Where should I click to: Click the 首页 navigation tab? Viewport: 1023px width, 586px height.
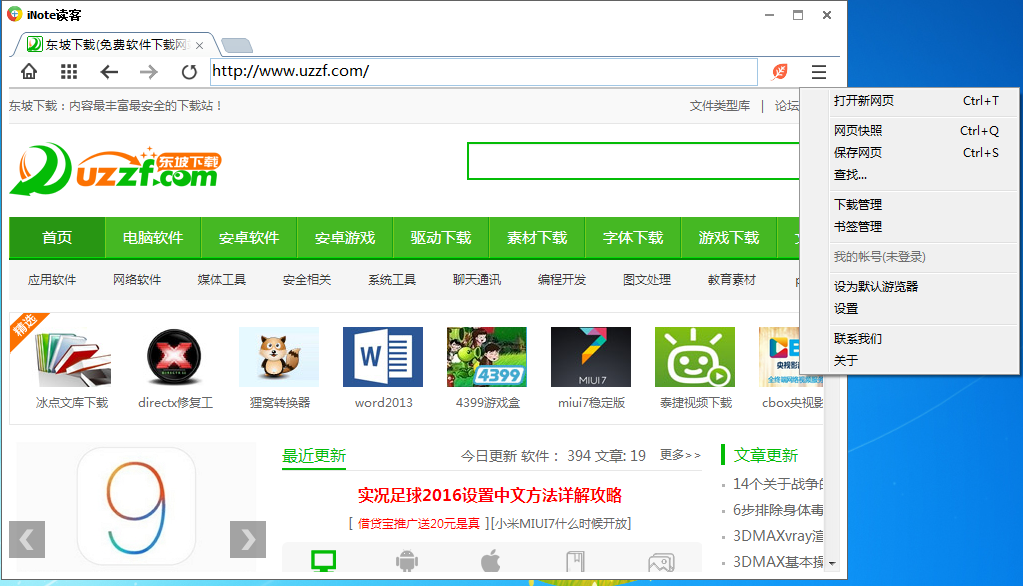point(57,238)
